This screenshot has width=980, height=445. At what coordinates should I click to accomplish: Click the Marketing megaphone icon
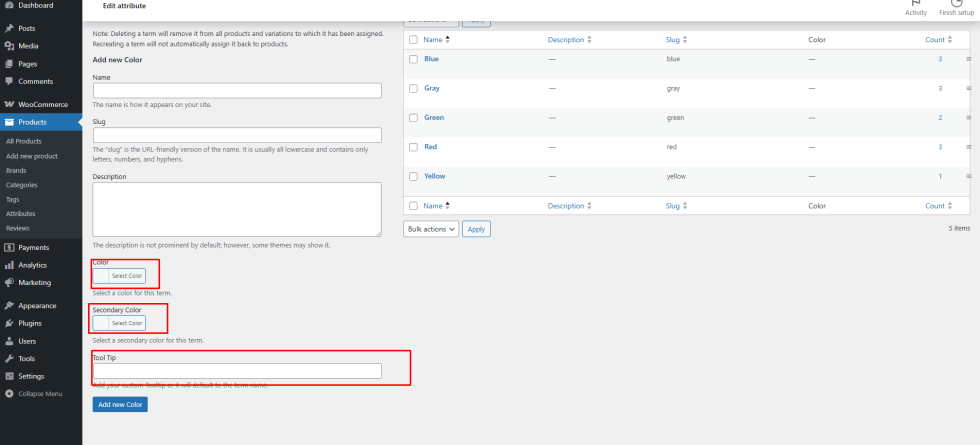[9, 282]
